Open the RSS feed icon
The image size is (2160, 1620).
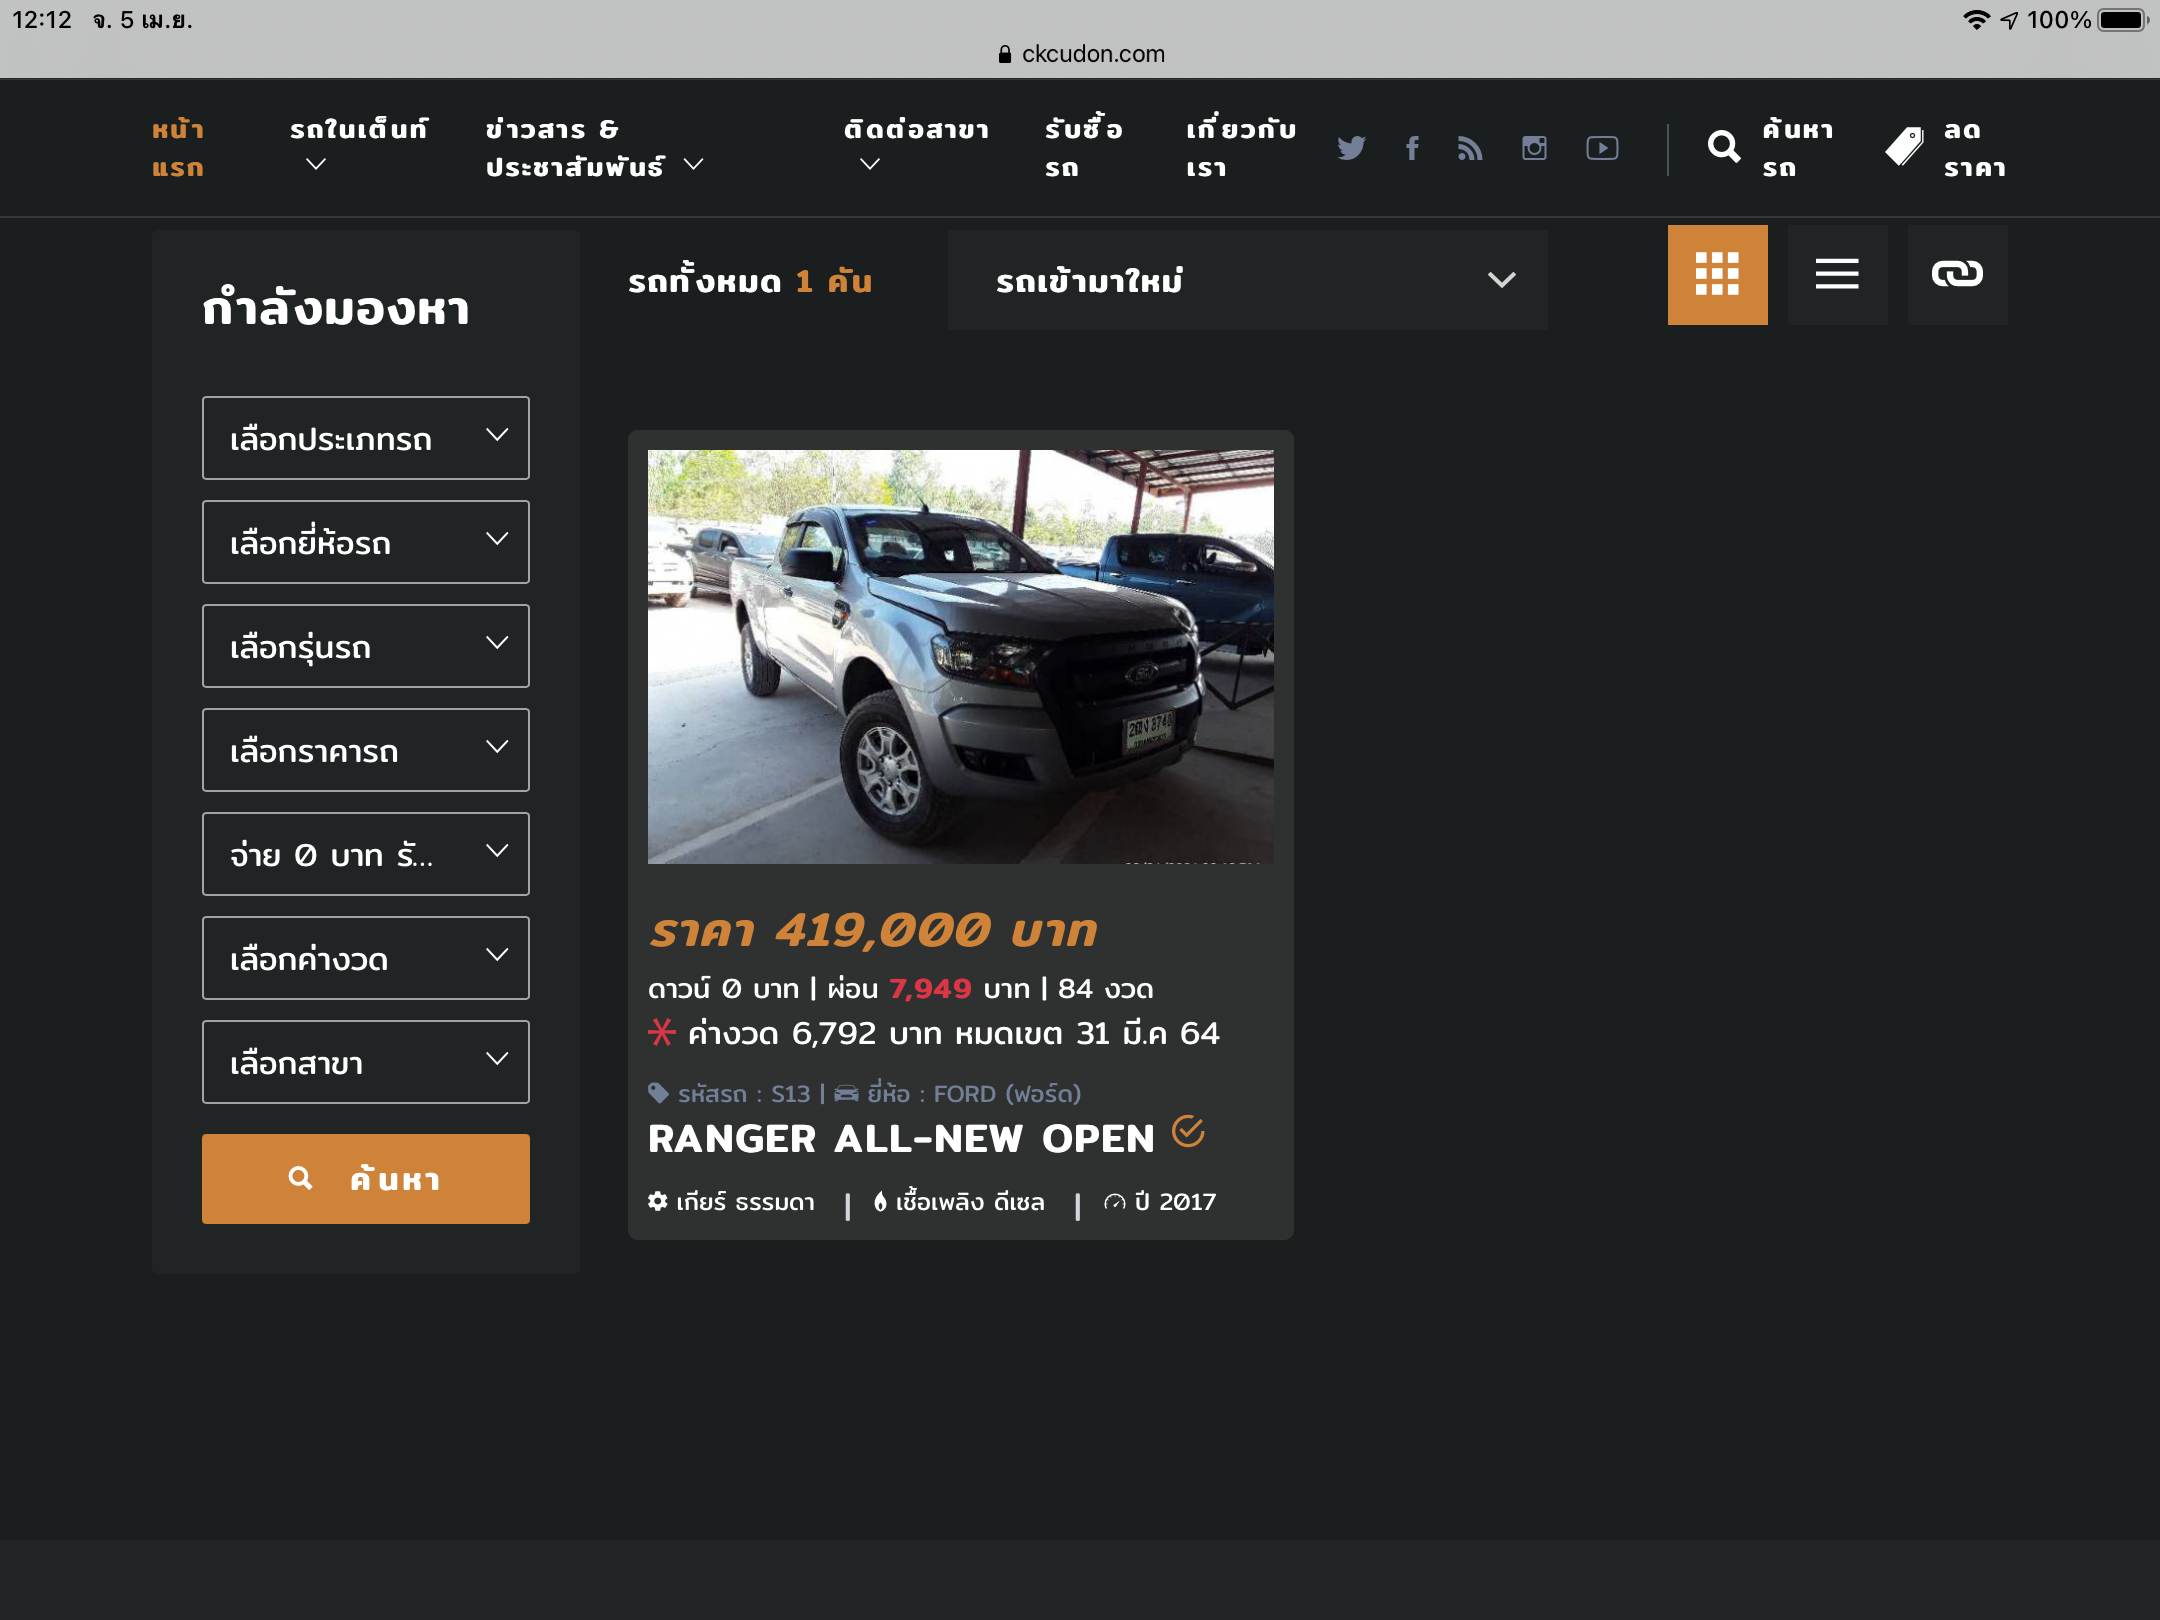tap(1470, 148)
